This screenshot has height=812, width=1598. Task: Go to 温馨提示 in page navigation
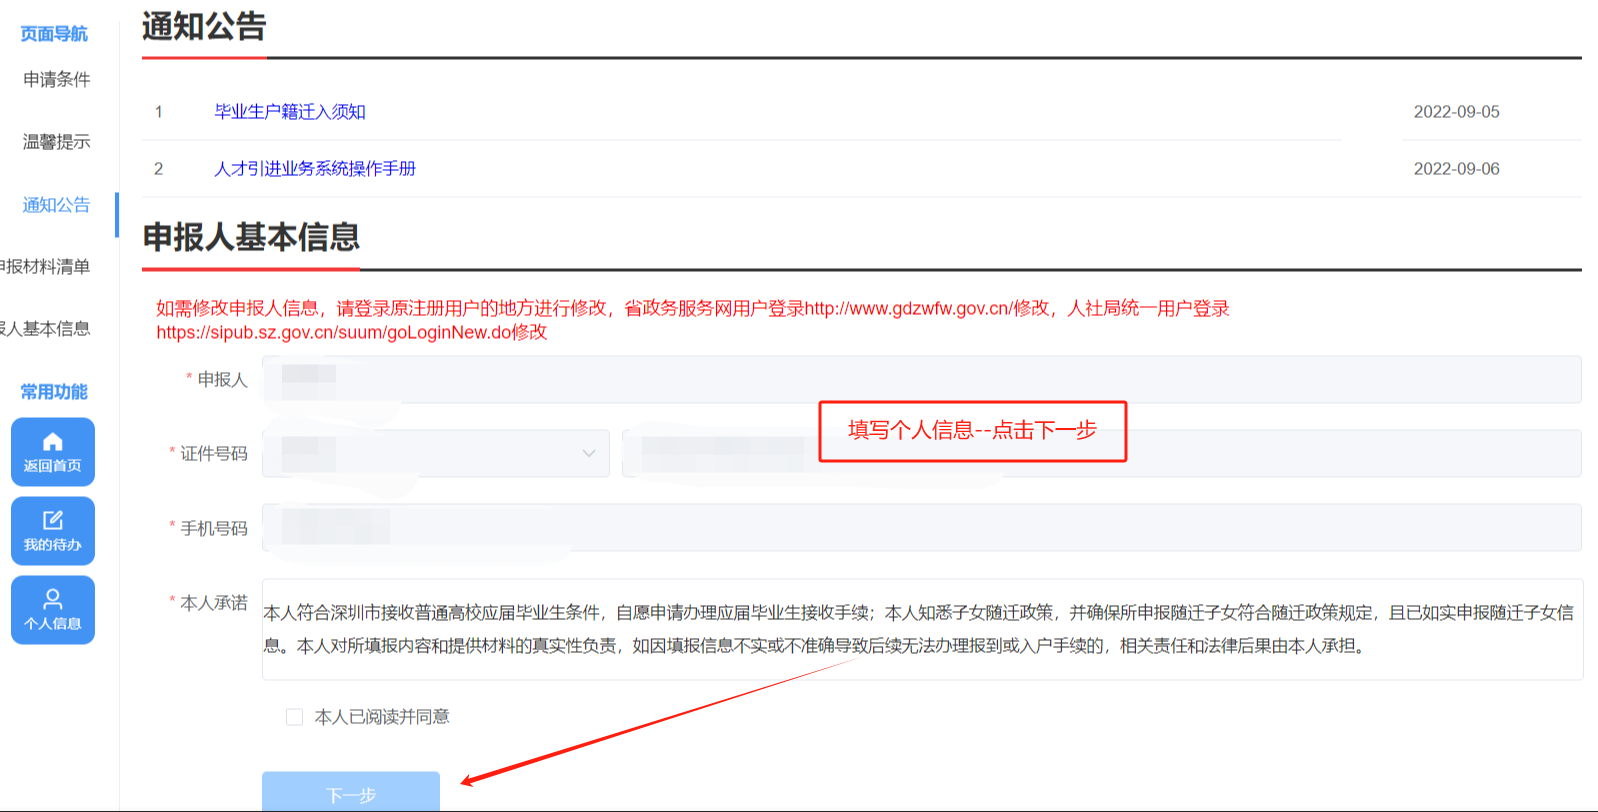pyautogui.click(x=57, y=142)
